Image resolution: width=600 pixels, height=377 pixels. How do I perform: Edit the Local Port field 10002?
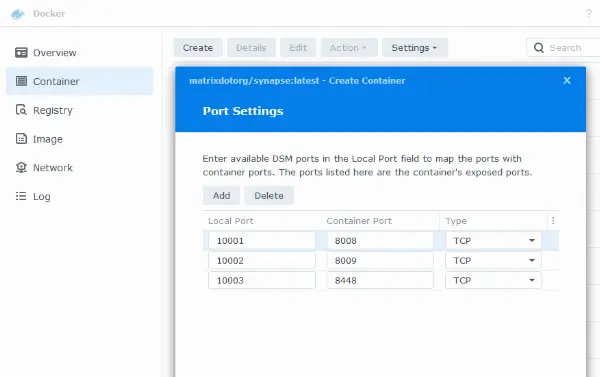tap(262, 261)
